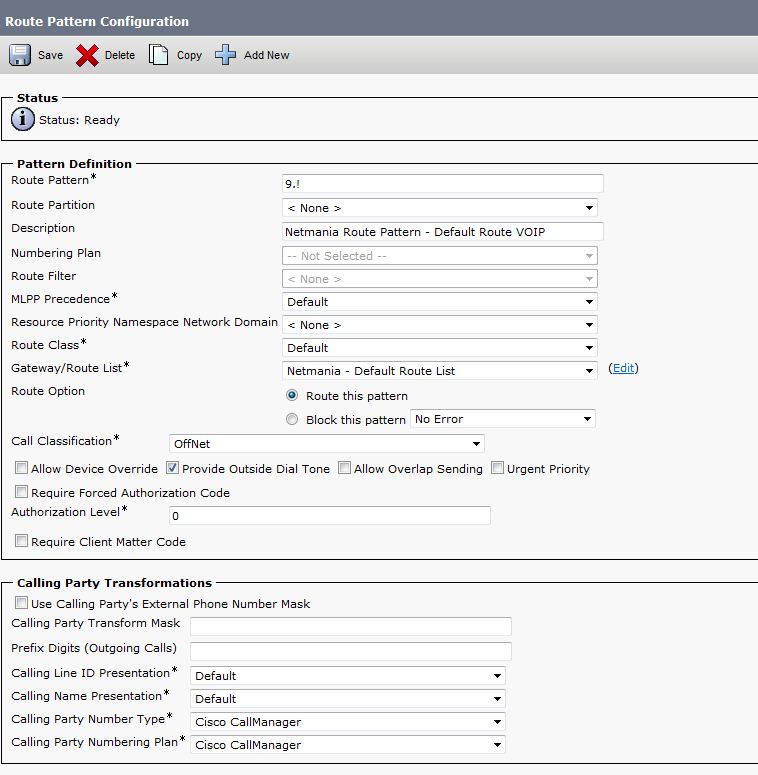Click the 'MLPP Precedence' label
Screen dimensions: 758x775
click(60, 299)
